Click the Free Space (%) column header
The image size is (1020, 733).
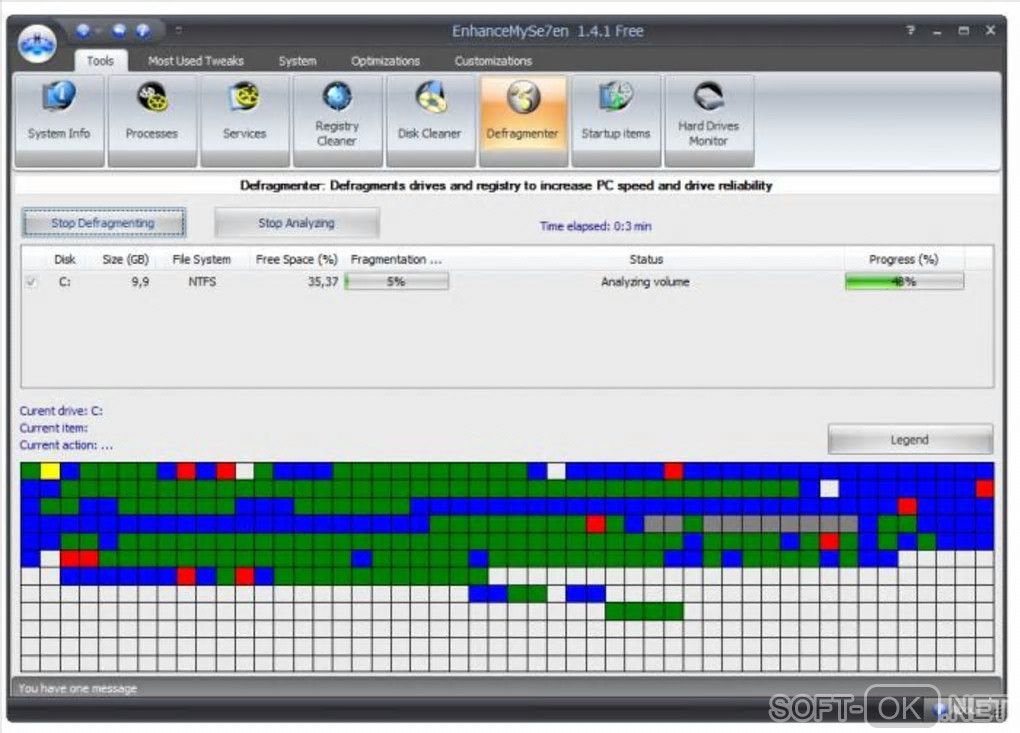coord(296,260)
